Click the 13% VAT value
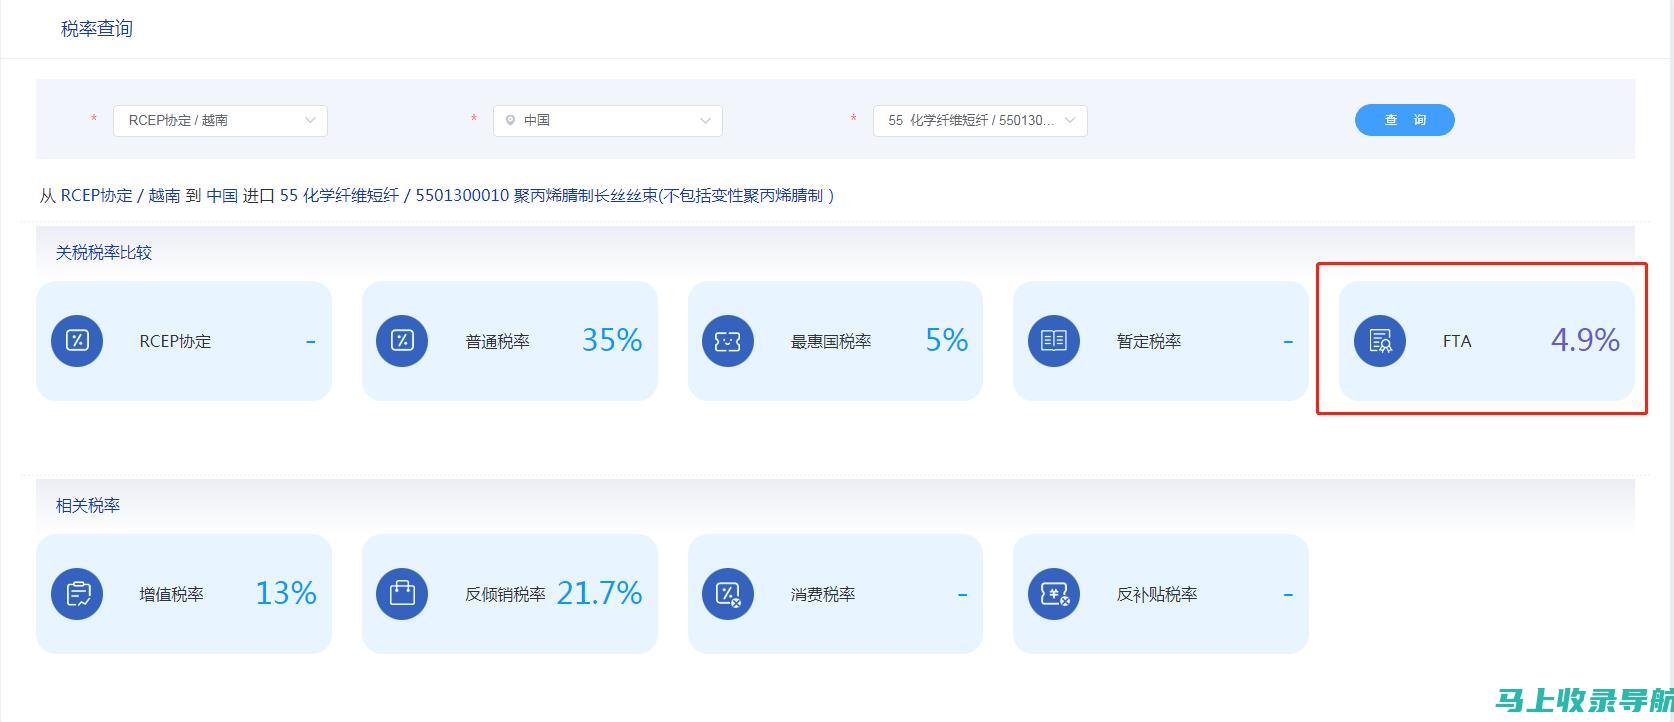 286,593
